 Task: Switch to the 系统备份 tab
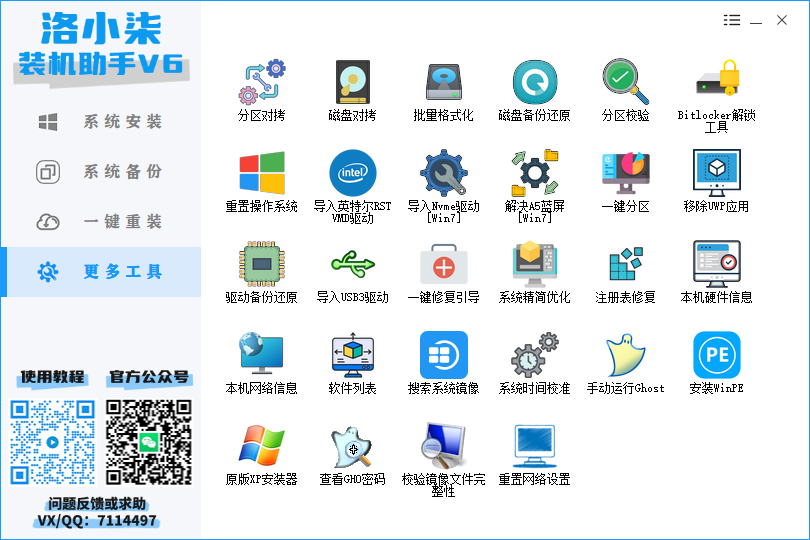[x=100, y=172]
